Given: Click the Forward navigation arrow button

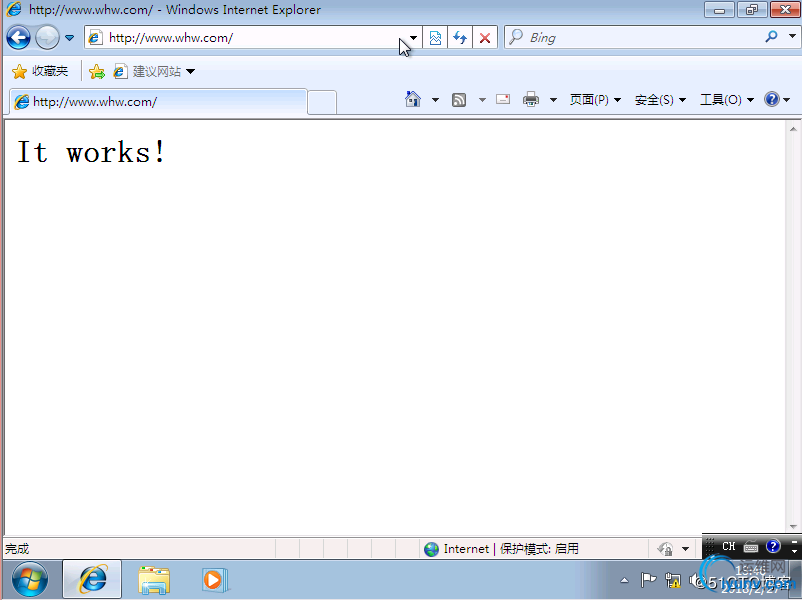Looking at the screenshot, I should 48,38.
